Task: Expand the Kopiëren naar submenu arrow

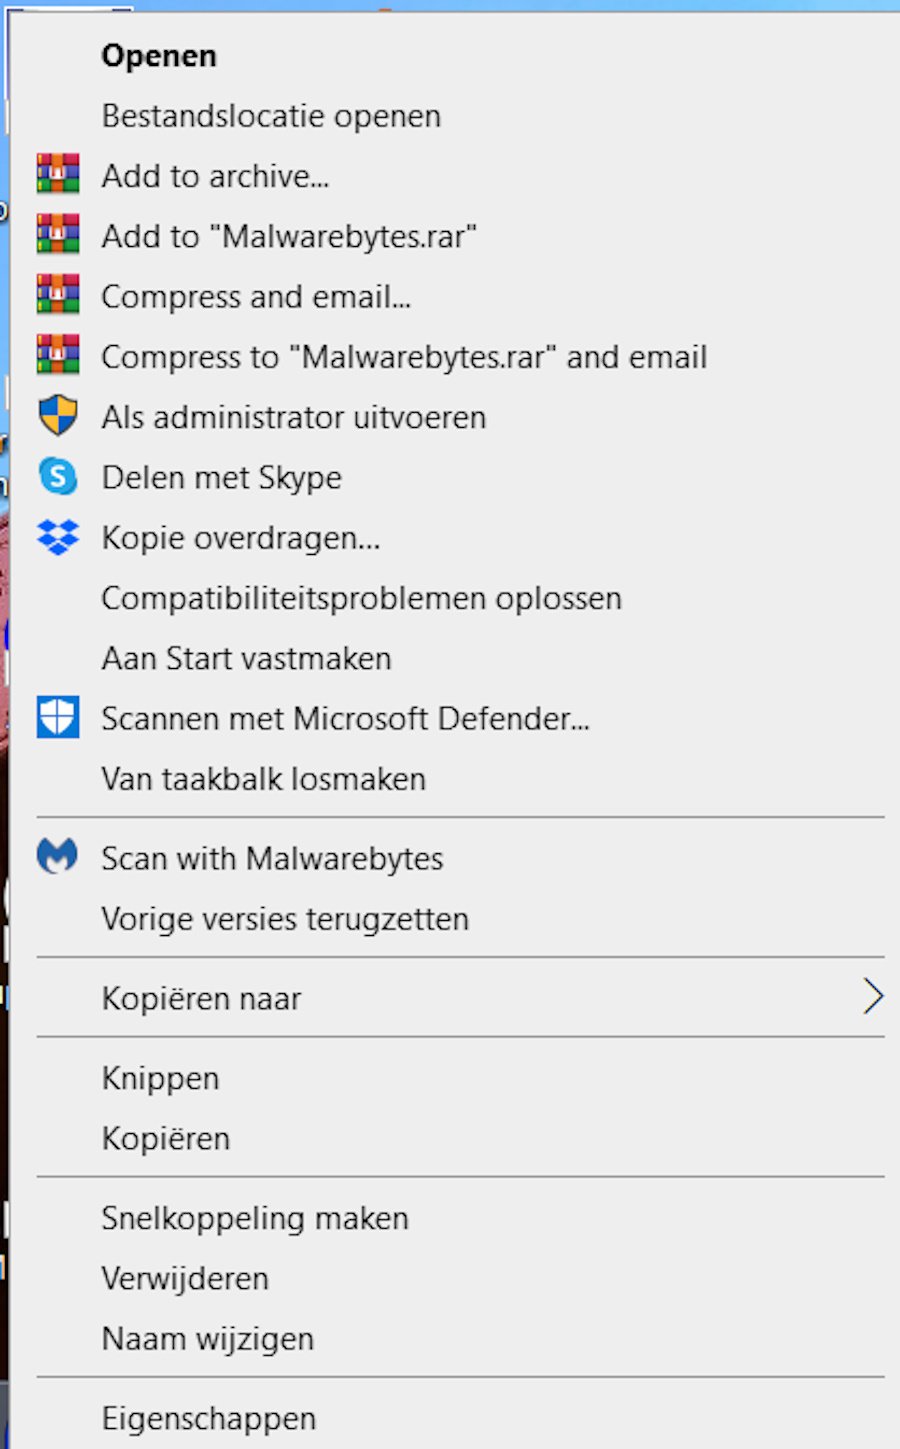Action: tap(872, 997)
